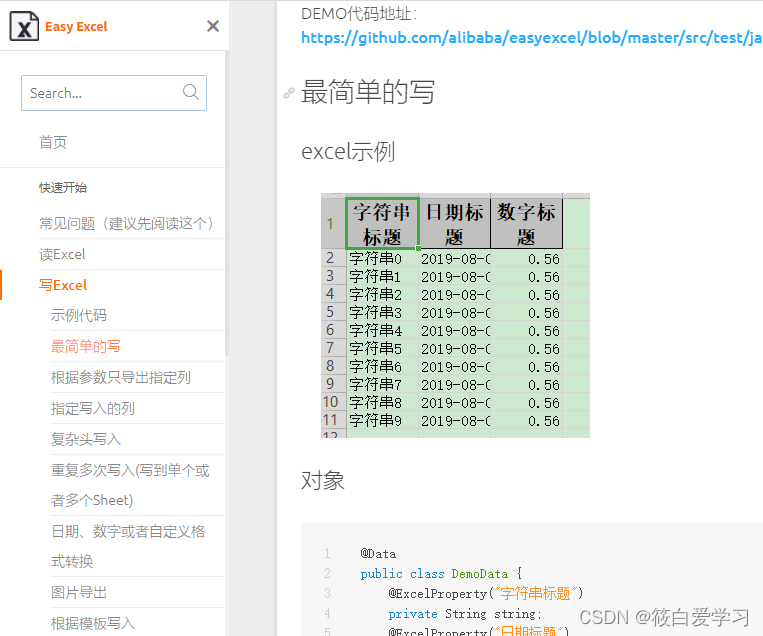Click the 最简单的写 heading

coord(368,92)
